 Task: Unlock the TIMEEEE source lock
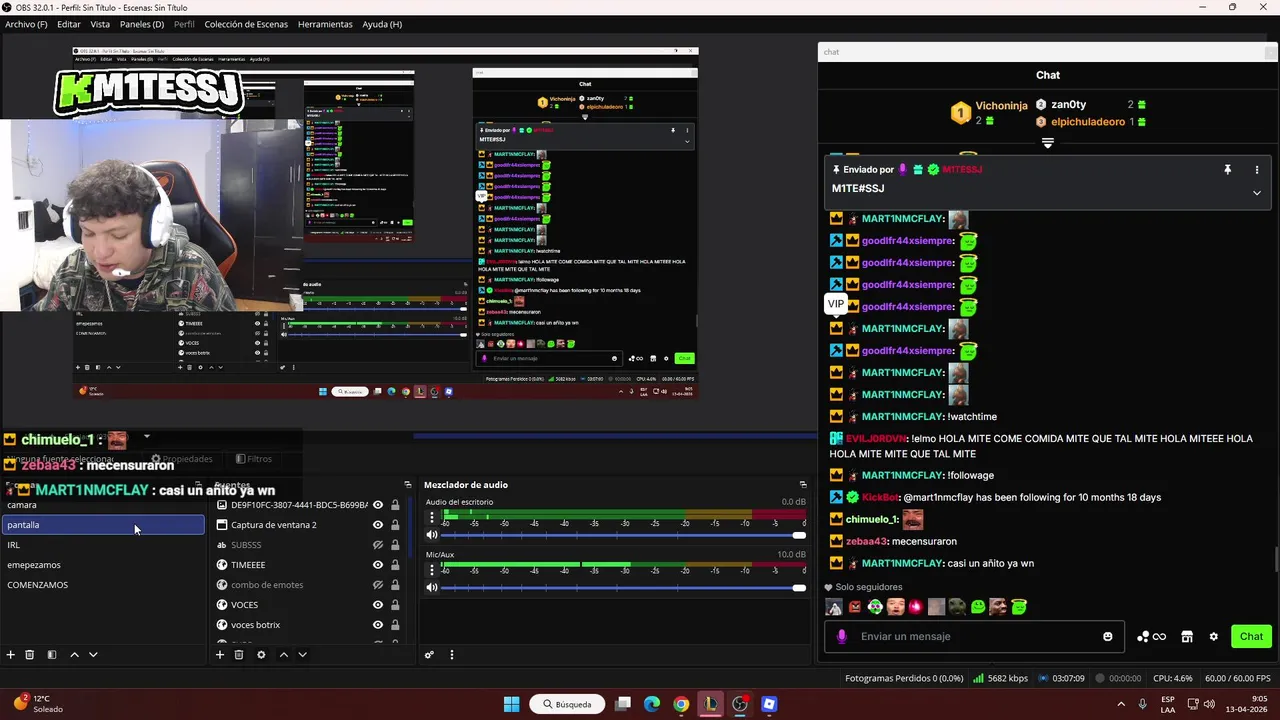click(x=395, y=565)
